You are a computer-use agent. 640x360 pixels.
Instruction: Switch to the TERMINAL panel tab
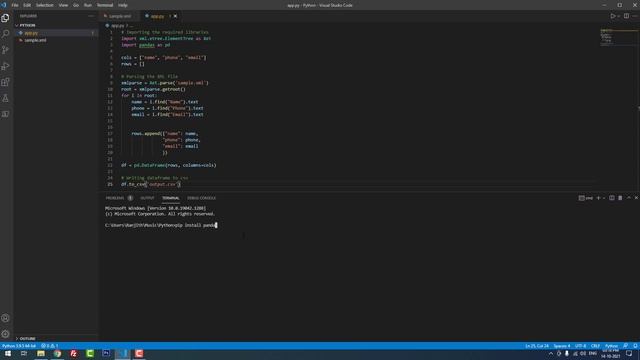pos(171,198)
